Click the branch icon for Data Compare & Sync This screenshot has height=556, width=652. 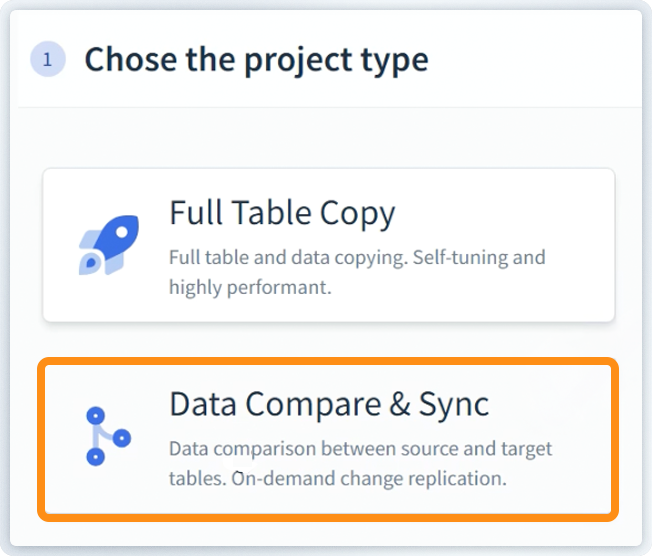coord(107,436)
